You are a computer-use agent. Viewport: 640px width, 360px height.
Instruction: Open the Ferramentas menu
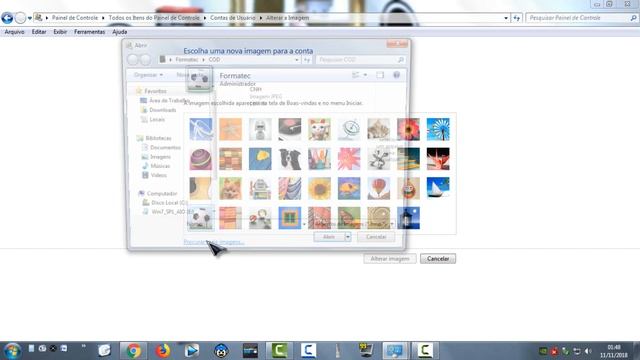point(89,32)
